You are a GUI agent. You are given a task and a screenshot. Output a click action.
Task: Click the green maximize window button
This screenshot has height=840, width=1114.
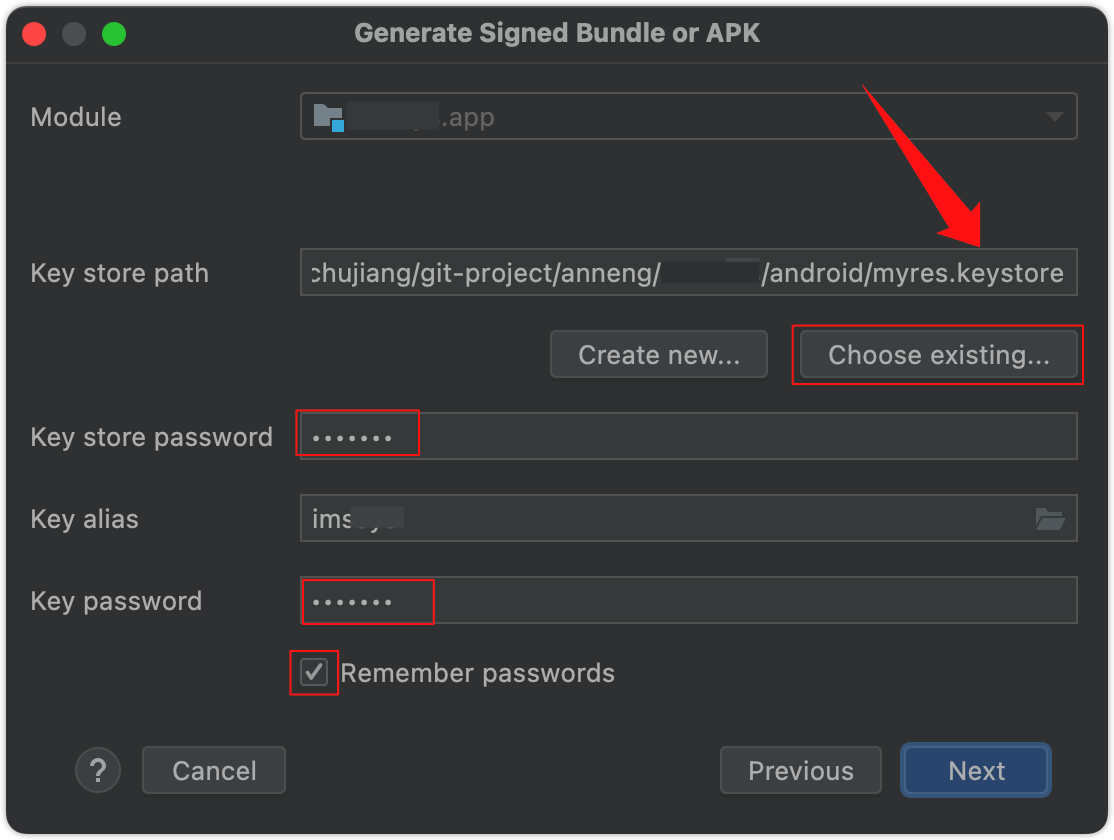click(x=114, y=34)
